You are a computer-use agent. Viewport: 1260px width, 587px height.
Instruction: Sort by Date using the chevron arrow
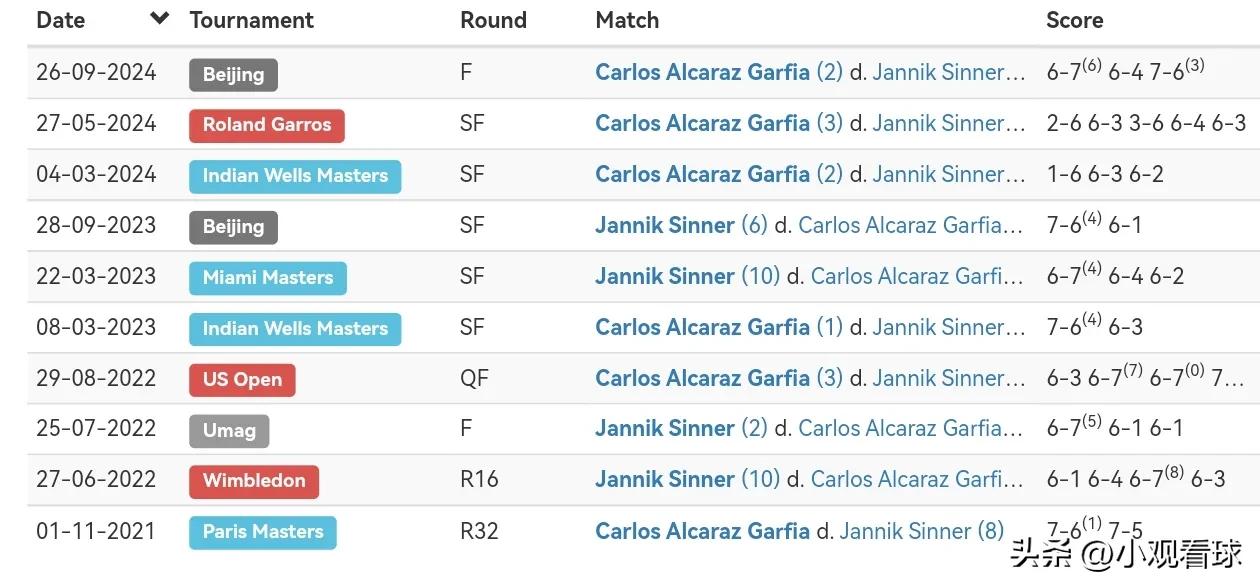click(159, 19)
